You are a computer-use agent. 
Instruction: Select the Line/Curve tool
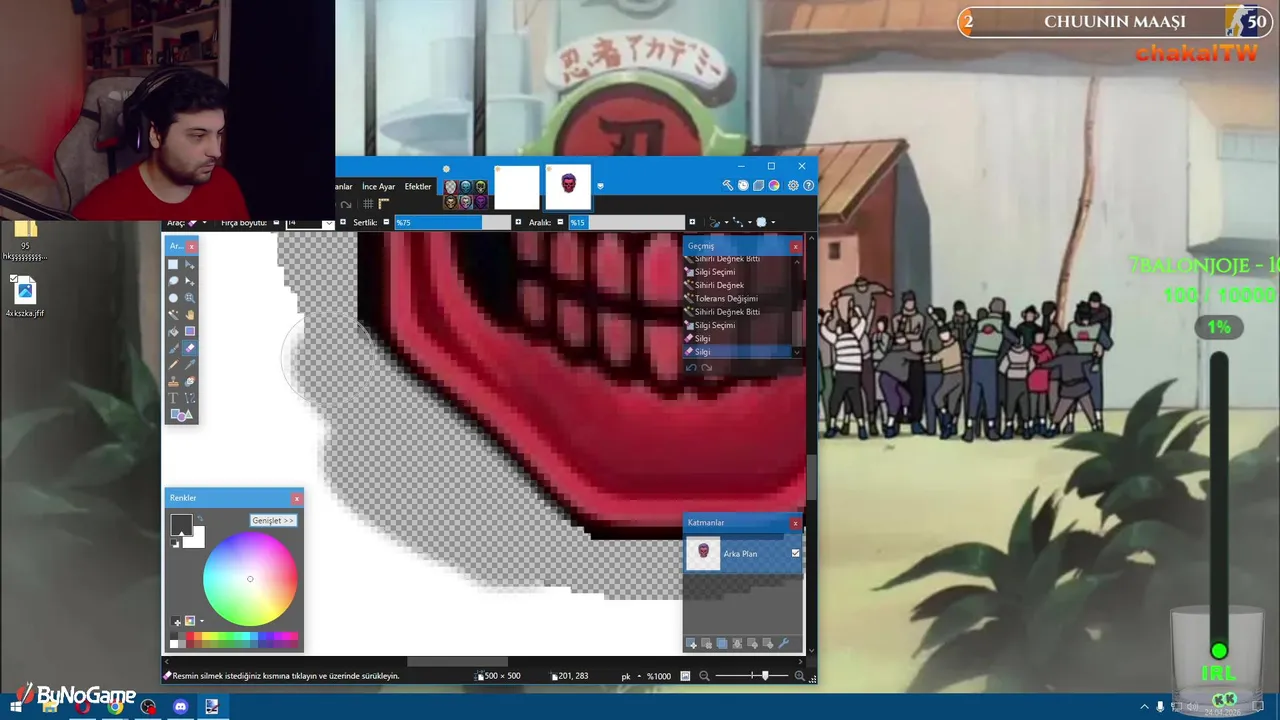coord(190,398)
